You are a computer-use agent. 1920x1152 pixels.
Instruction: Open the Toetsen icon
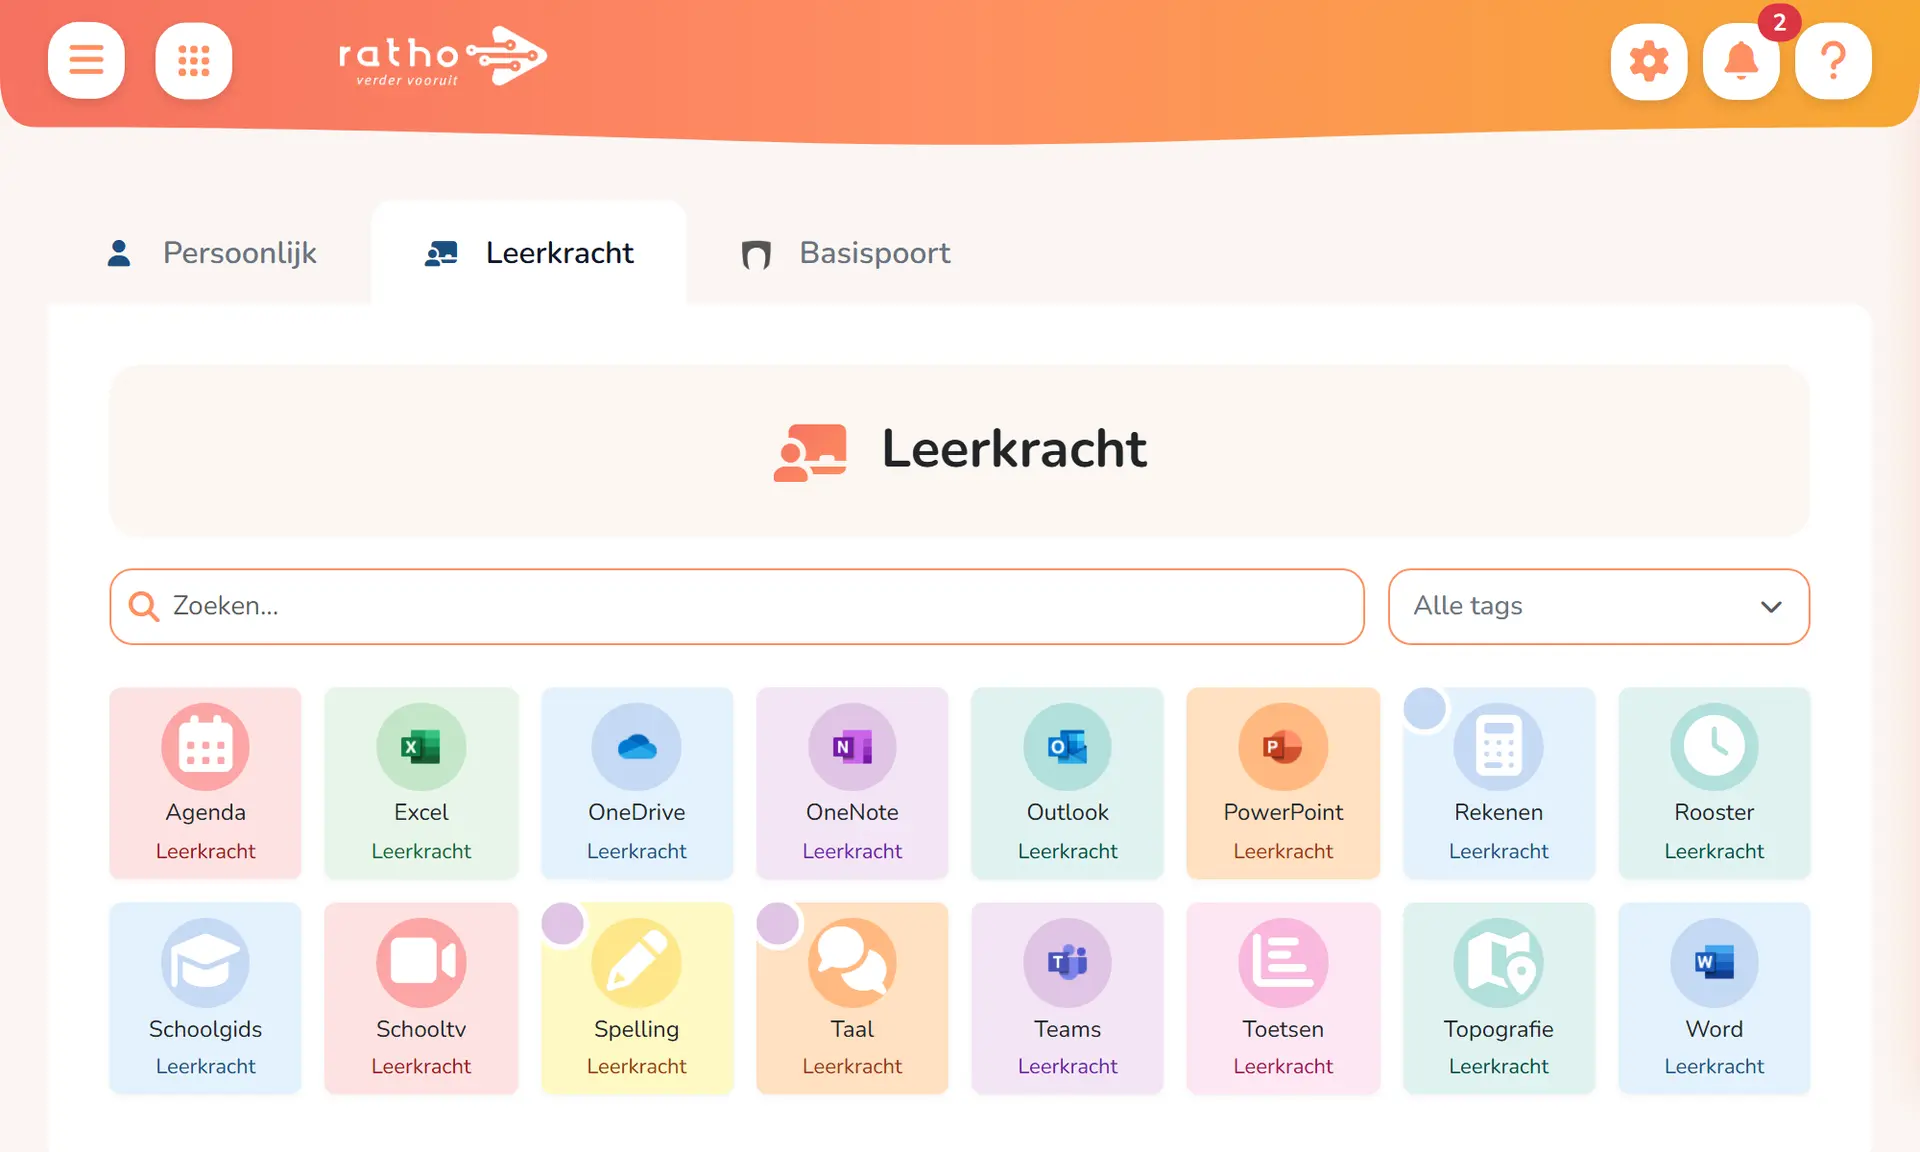[1283, 963]
